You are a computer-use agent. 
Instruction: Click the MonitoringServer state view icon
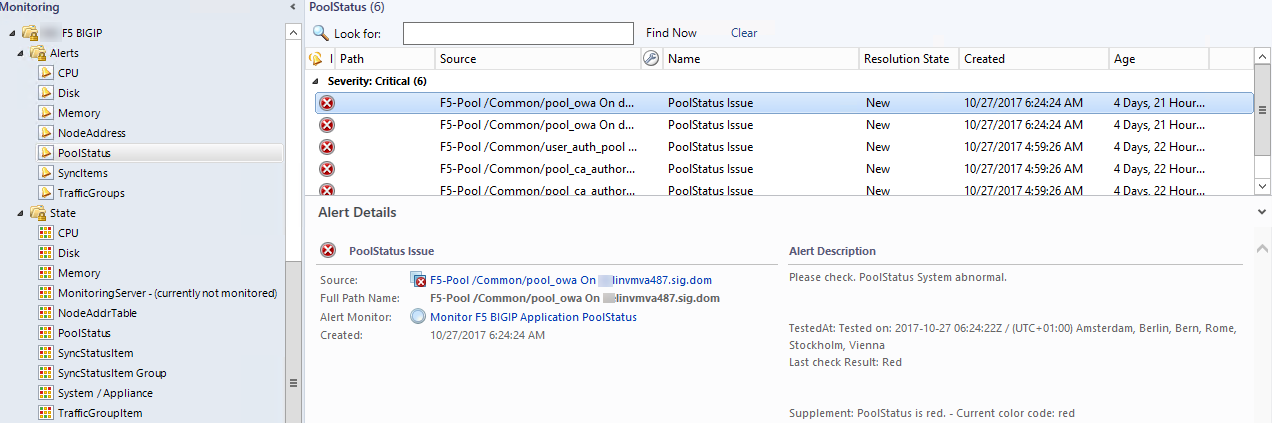(46, 293)
